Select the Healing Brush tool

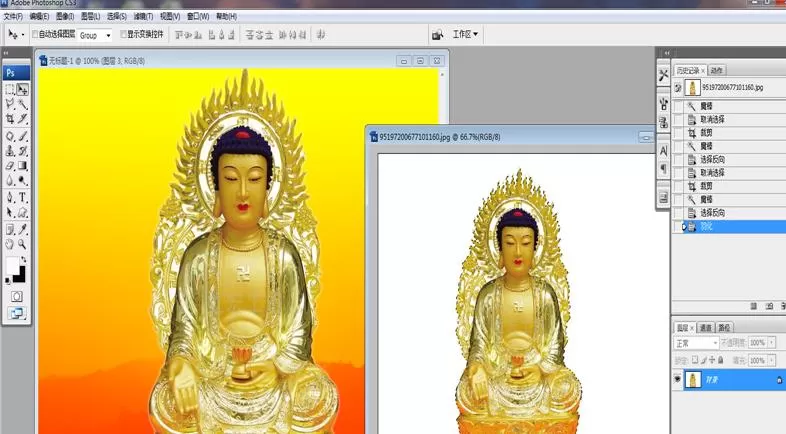point(10,136)
